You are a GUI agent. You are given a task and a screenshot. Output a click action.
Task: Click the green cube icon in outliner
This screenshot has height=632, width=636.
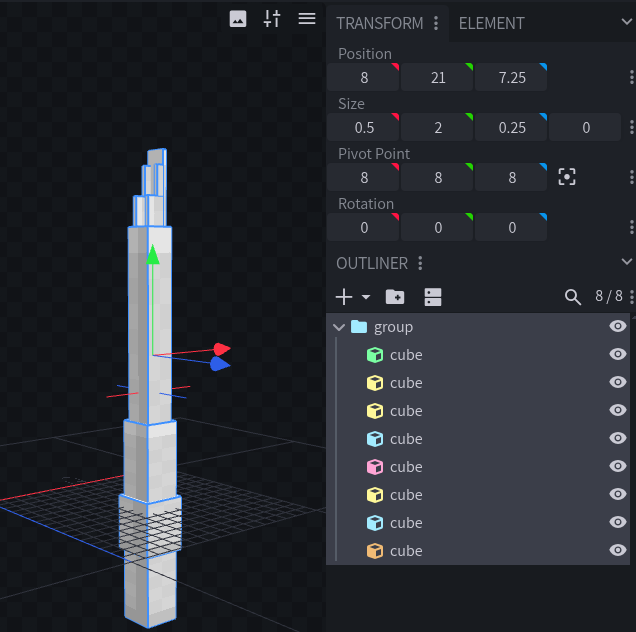[x=375, y=355]
